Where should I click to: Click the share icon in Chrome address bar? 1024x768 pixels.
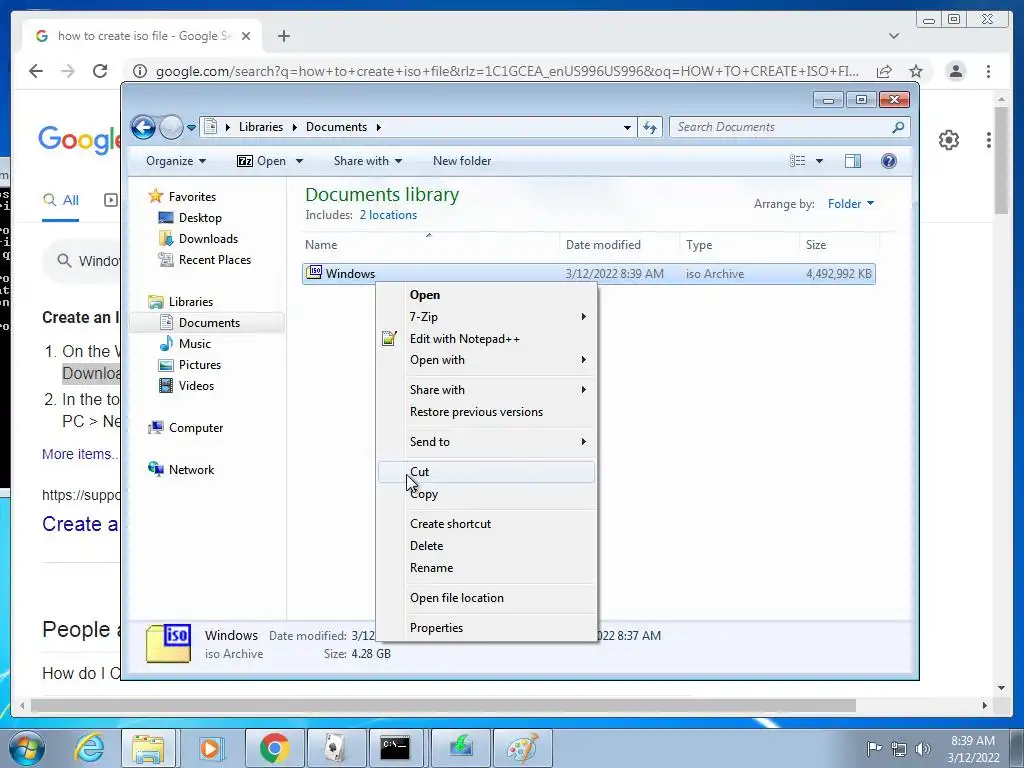pyautogui.click(x=884, y=71)
